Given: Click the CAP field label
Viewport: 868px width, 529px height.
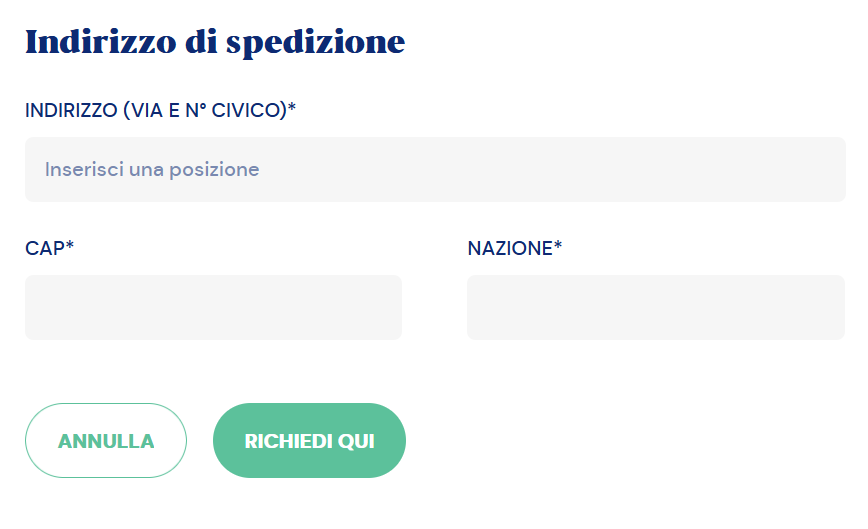Looking at the screenshot, I should coord(45,248).
